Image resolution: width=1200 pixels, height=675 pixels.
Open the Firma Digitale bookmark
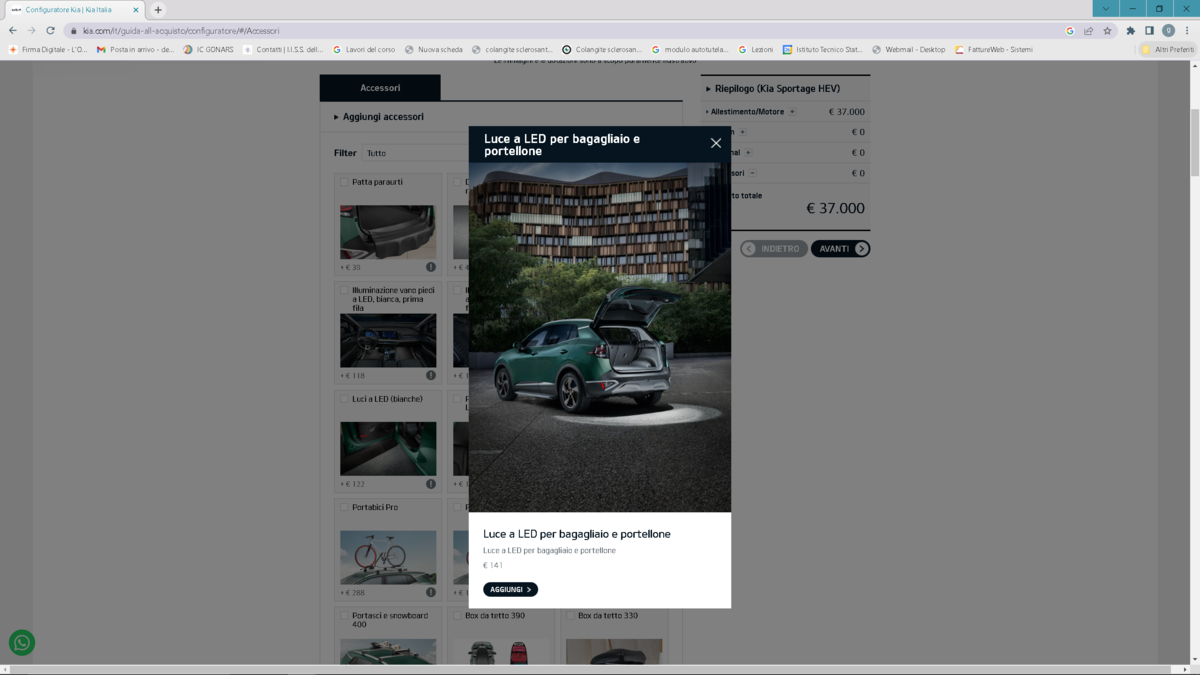48,49
